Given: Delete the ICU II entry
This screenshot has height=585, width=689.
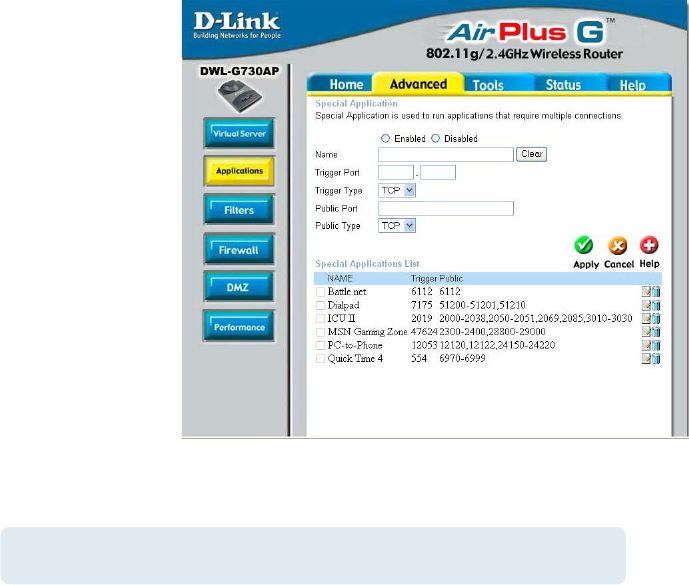Looking at the screenshot, I should point(656,318).
